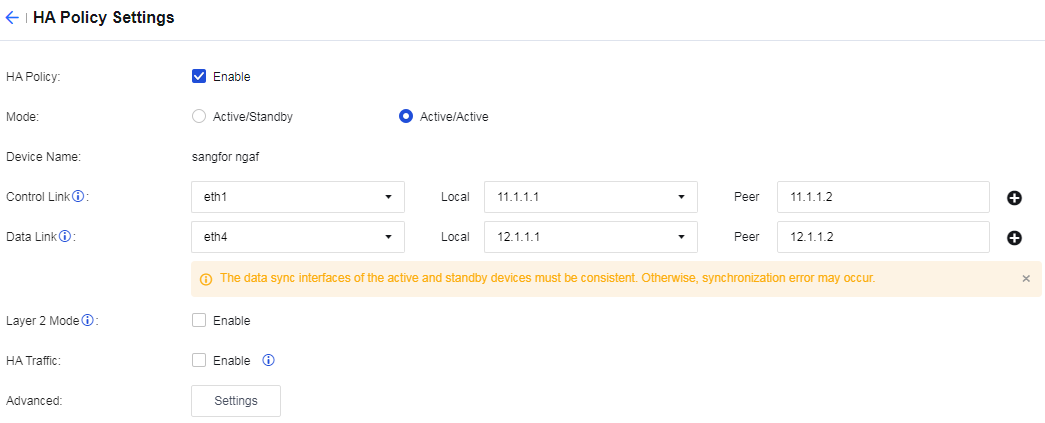
Task: Click the info icon beside HA Traffic Enable
Action: (x=268, y=360)
